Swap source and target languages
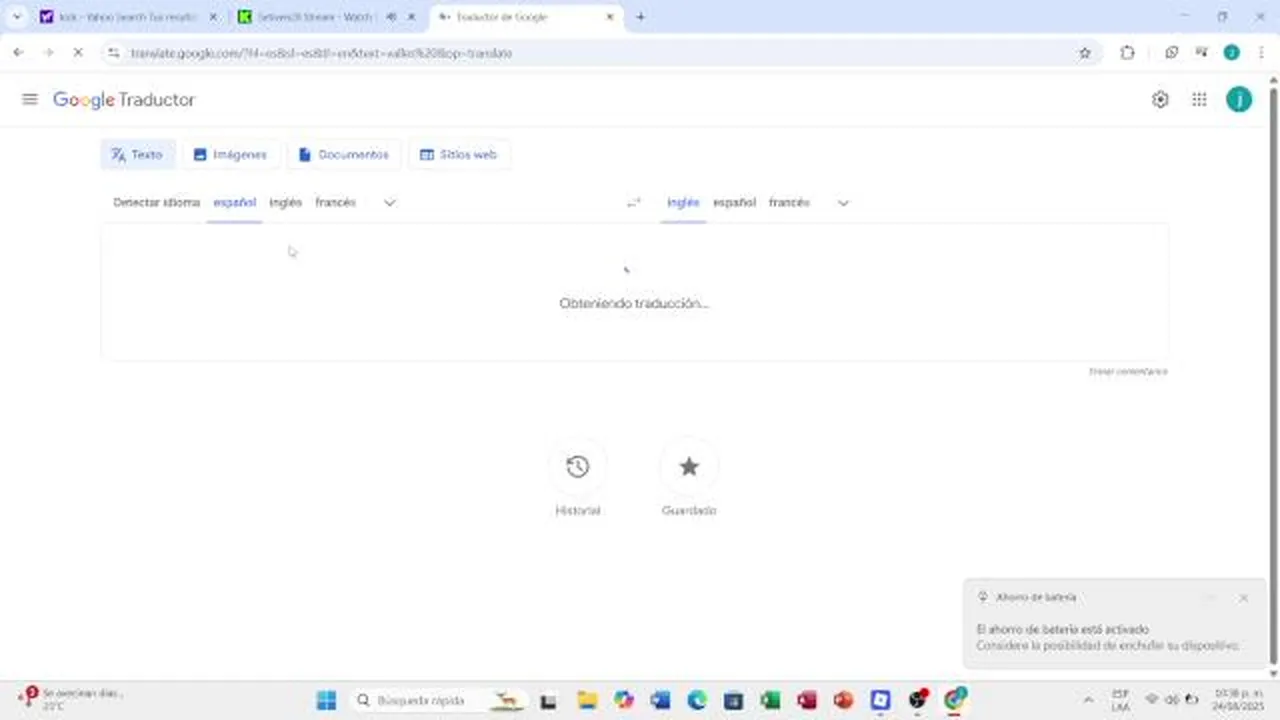 633,203
